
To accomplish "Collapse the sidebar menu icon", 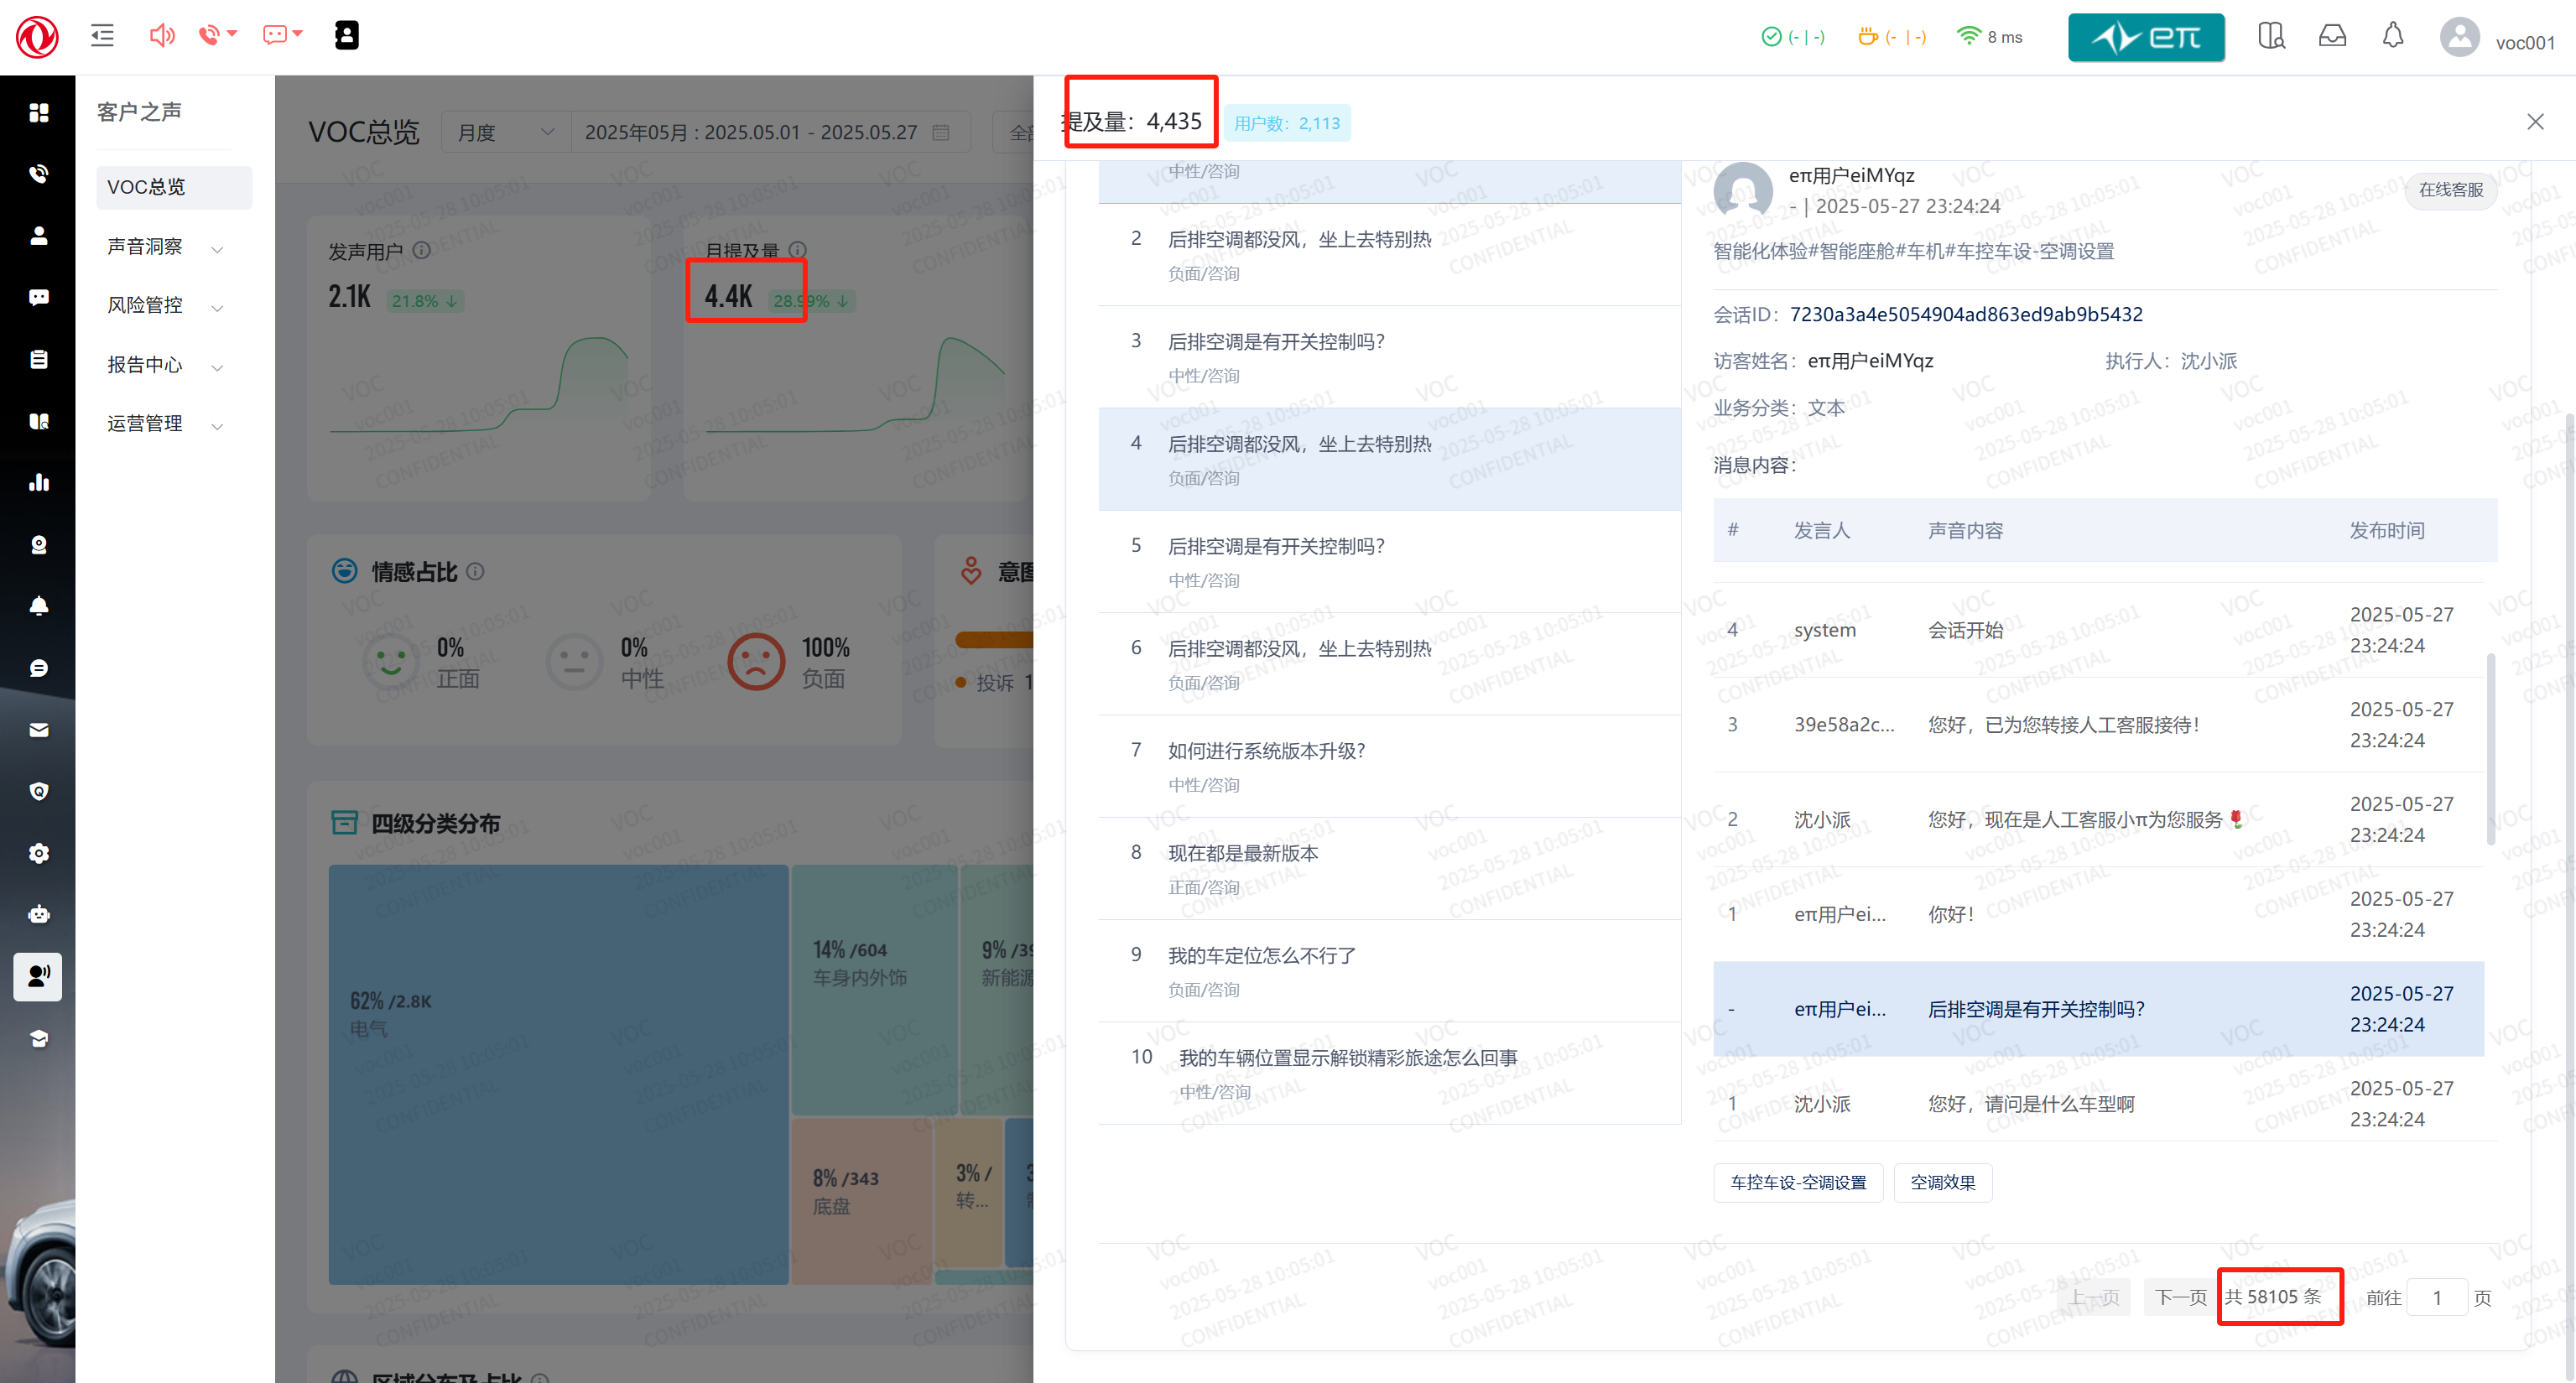I will pos(102,36).
